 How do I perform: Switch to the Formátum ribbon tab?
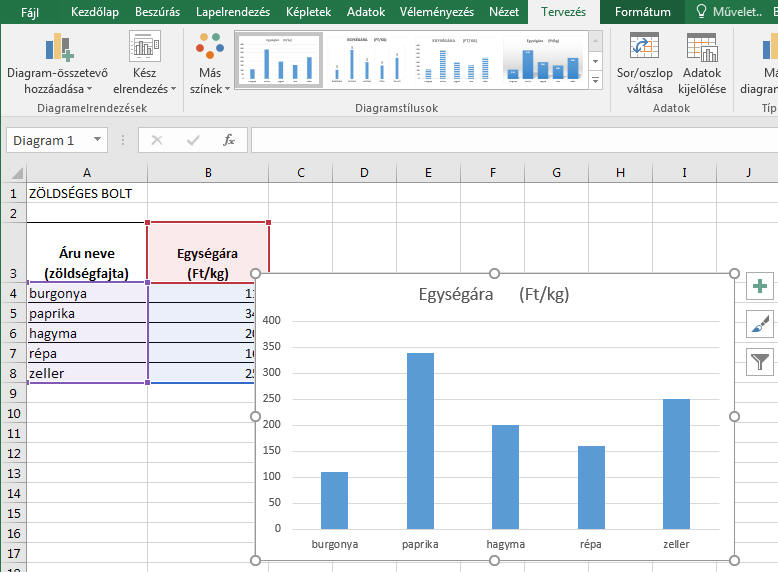pyautogui.click(x=642, y=12)
